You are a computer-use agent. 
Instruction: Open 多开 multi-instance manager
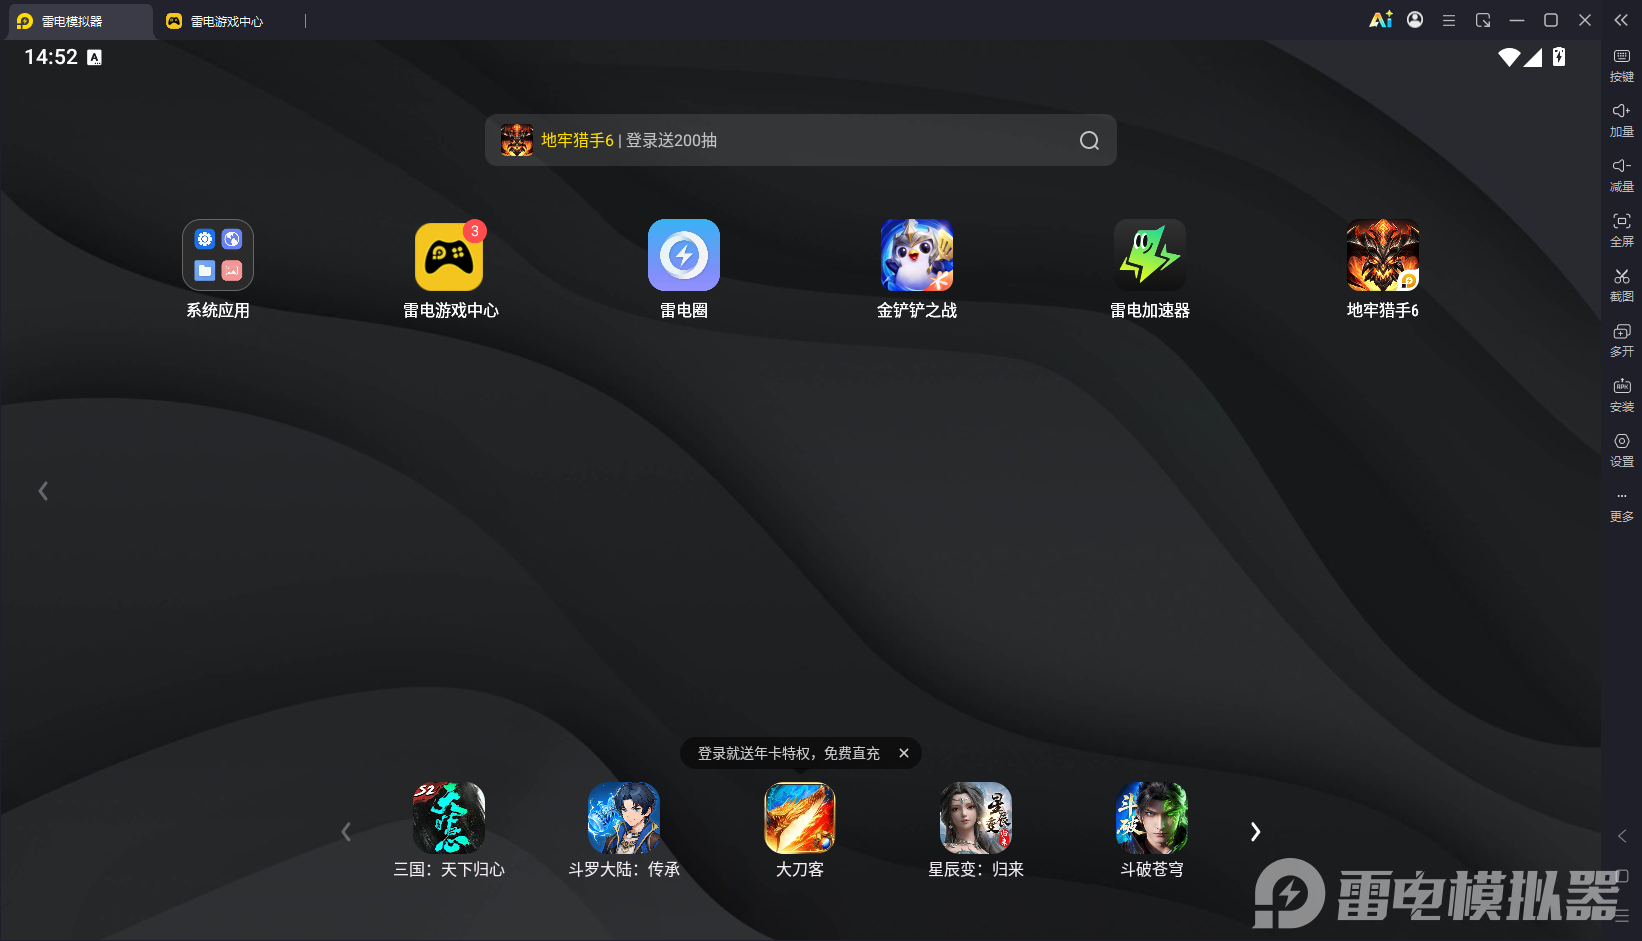[1622, 341]
